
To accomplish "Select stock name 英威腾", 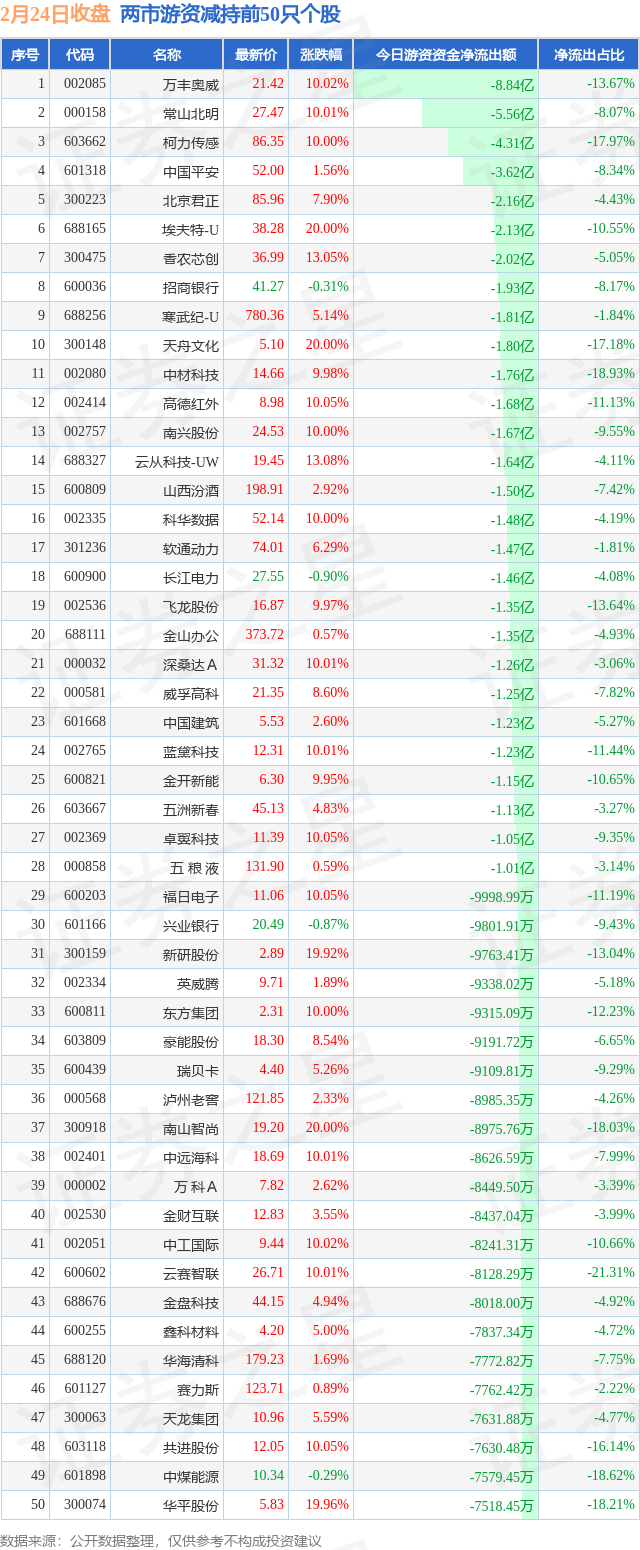I will [198, 983].
